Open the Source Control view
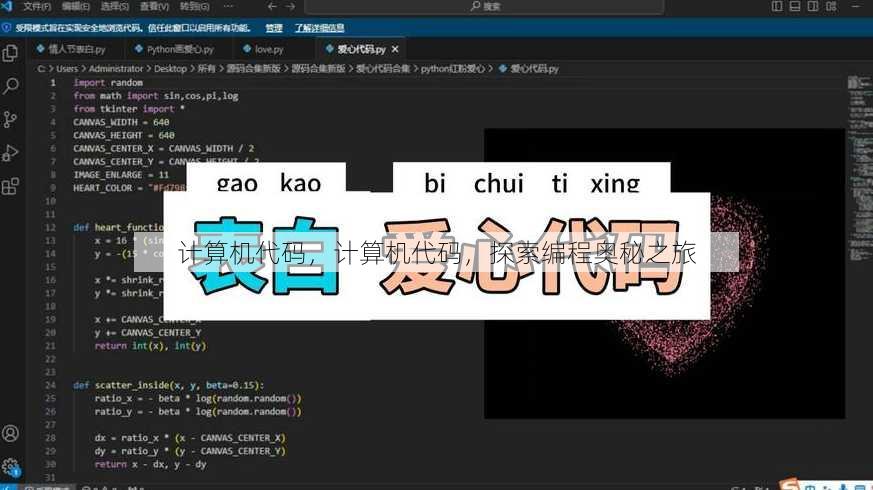Screen dimensions: 873x490 (10, 119)
